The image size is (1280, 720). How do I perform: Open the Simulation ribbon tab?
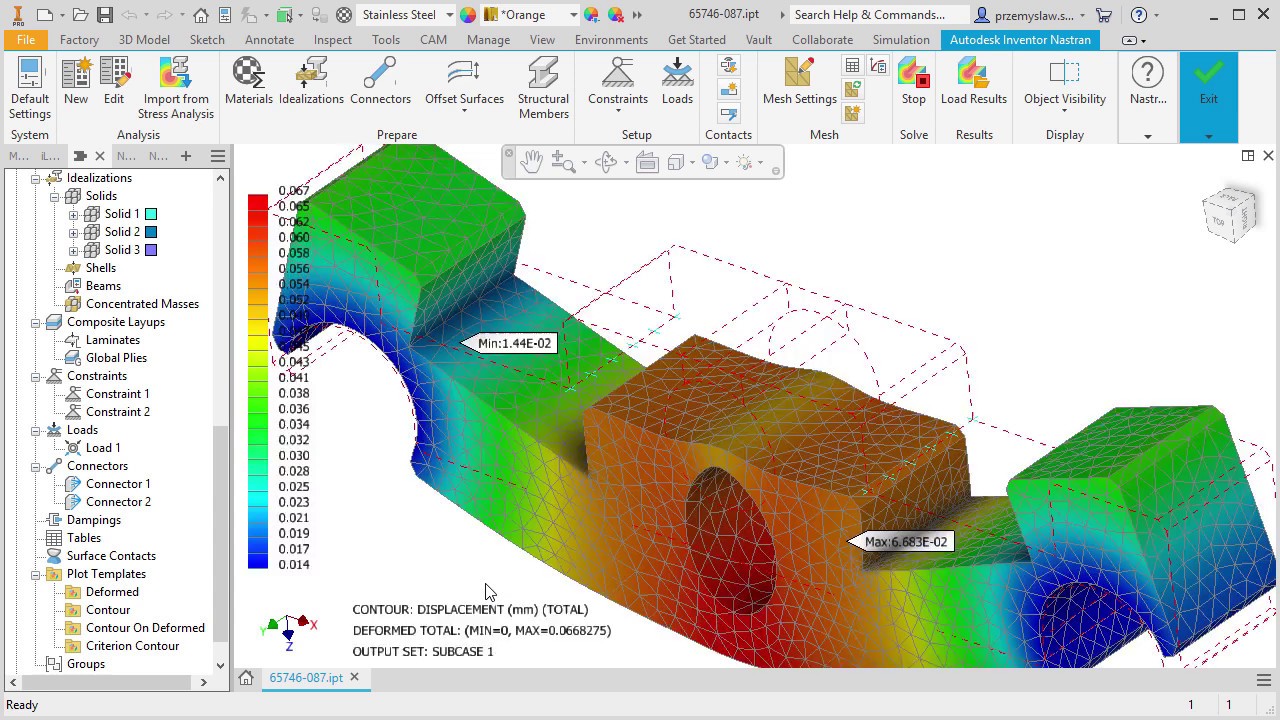click(x=900, y=40)
